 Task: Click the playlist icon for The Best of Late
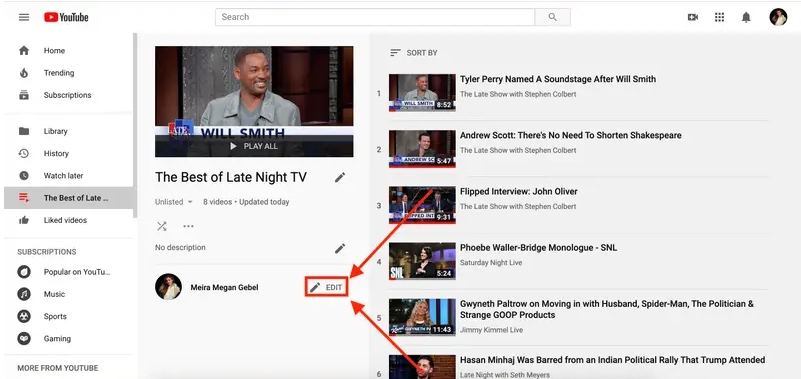pyautogui.click(x=24, y=198)
